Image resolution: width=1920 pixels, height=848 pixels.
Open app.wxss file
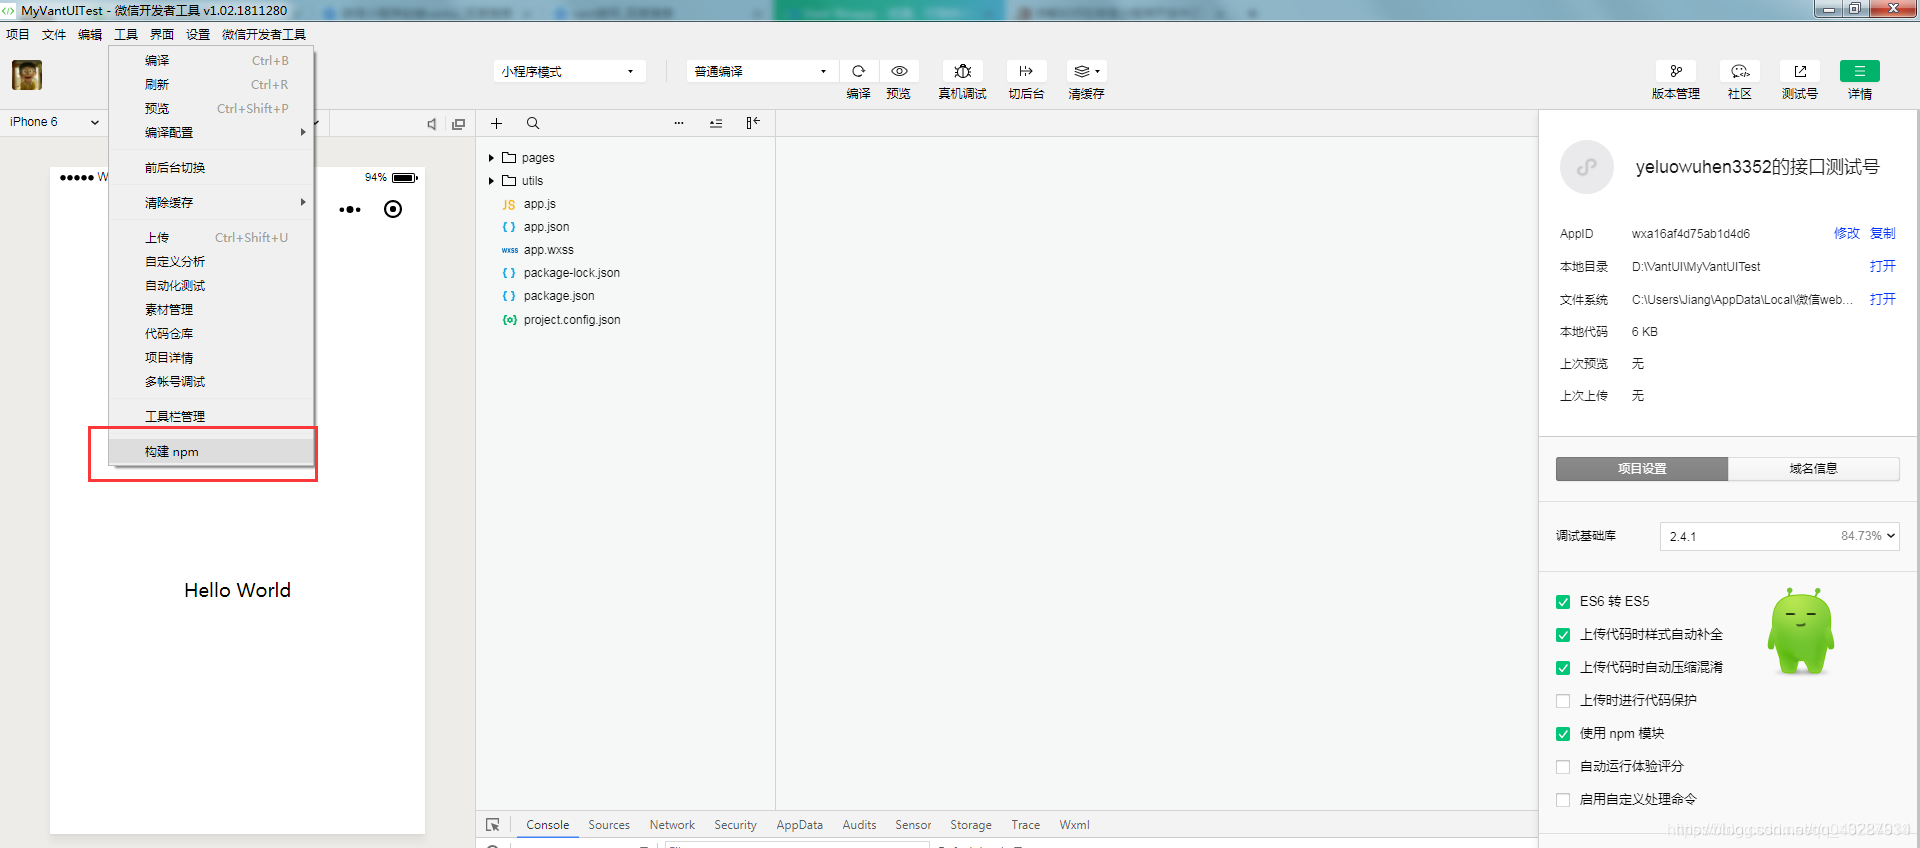point(548,250)
